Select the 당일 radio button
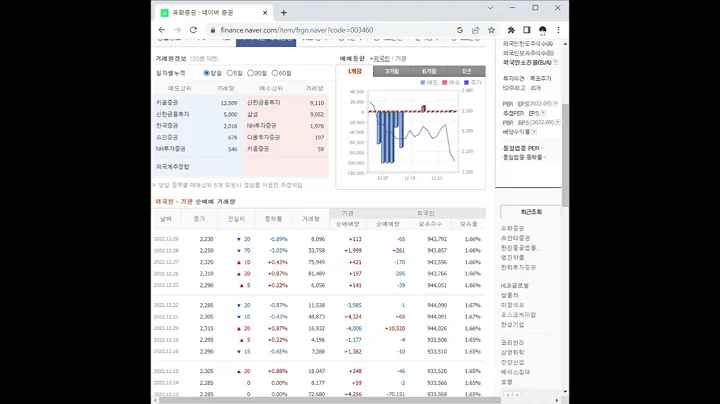 pos(207,73)
